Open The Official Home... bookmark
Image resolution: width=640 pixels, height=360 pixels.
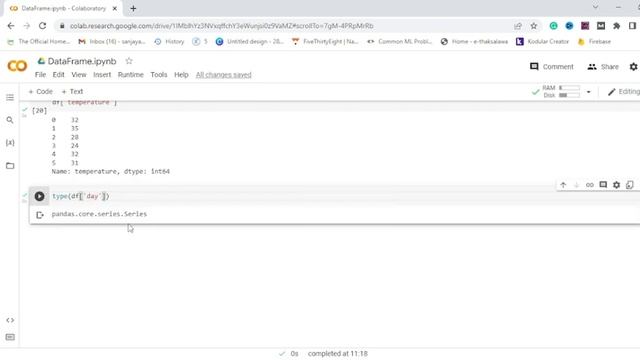39,42
